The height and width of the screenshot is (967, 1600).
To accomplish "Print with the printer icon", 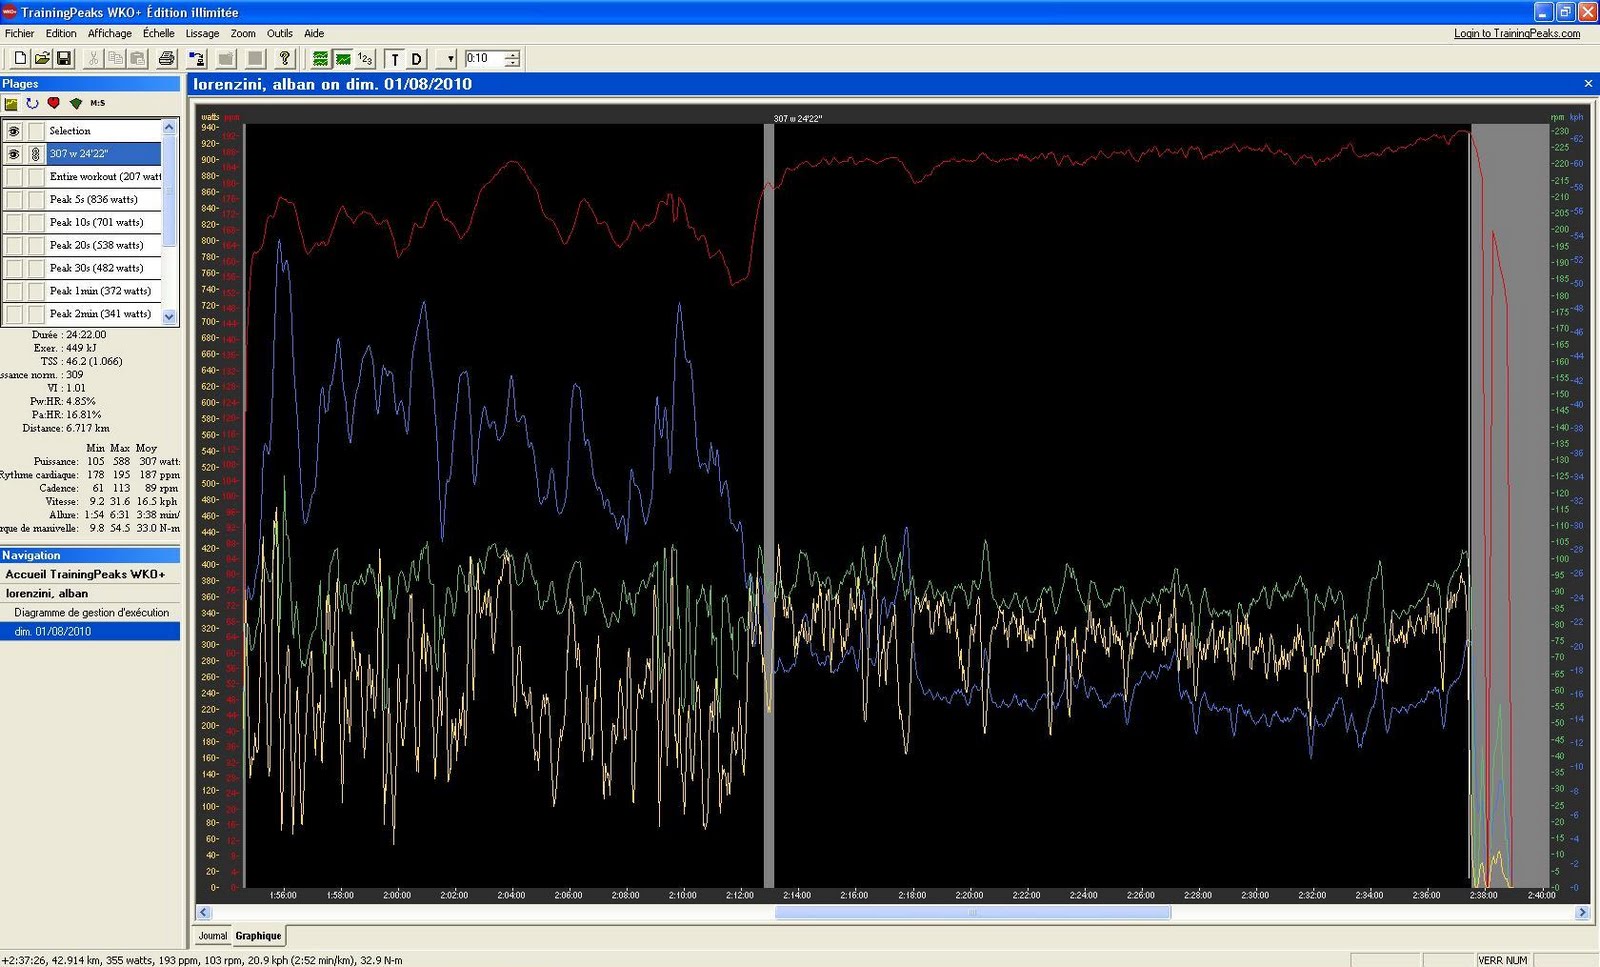I will tap(167, 59).
